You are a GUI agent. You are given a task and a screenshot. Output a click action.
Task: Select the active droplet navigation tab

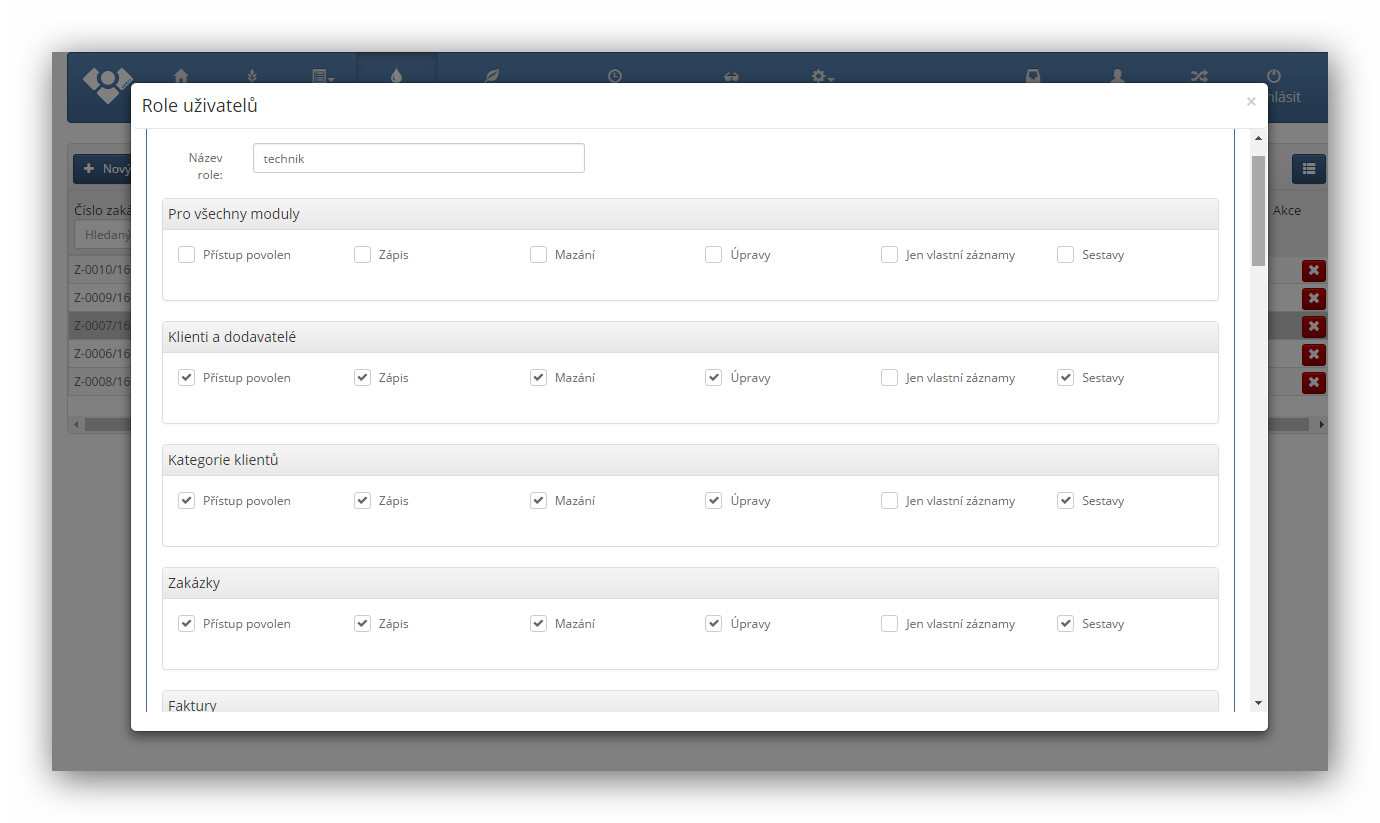[x=397, y=75]
